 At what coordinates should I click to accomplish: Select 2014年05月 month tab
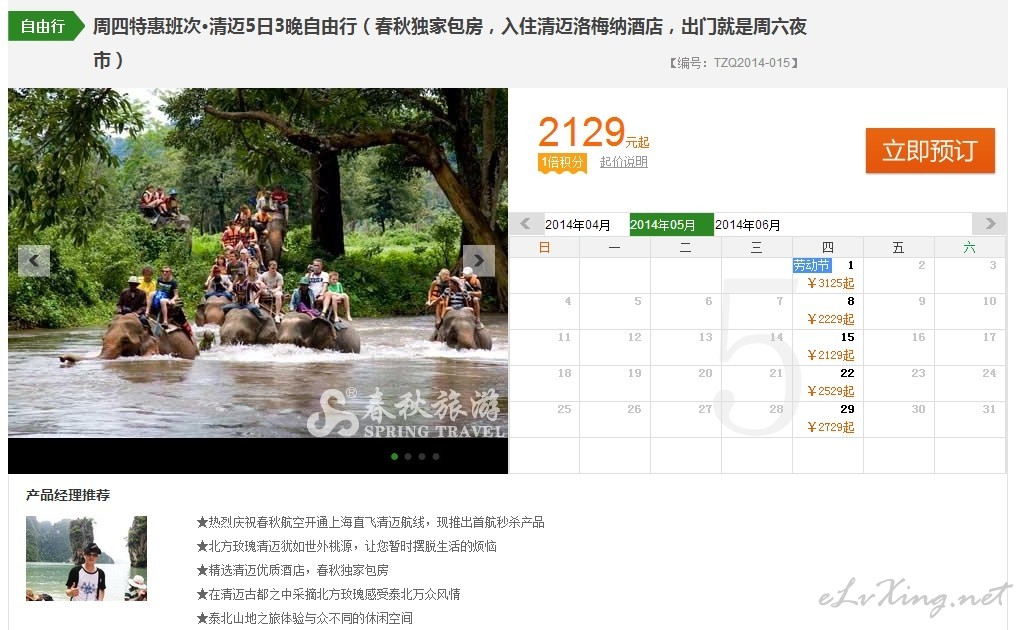664,225
